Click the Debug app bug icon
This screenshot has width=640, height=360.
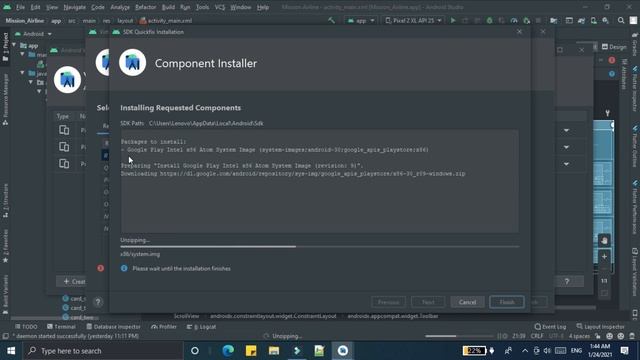489,20
